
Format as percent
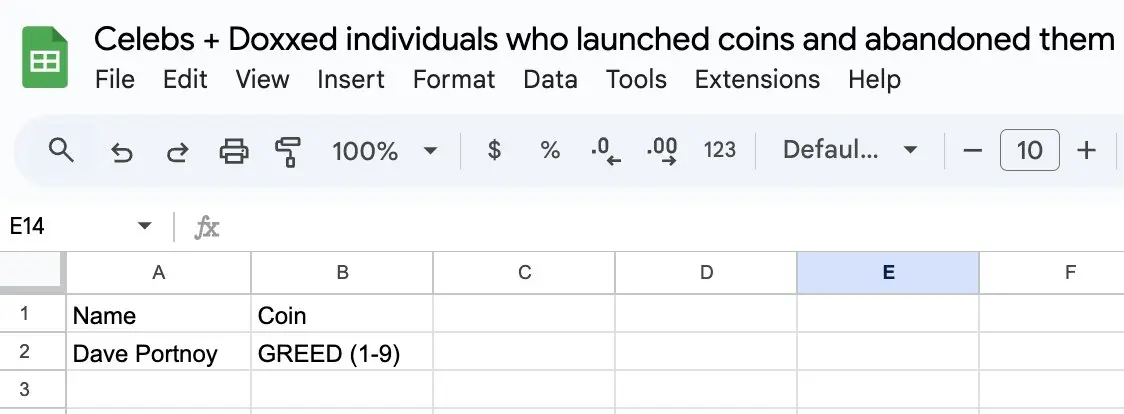(550, 150)
